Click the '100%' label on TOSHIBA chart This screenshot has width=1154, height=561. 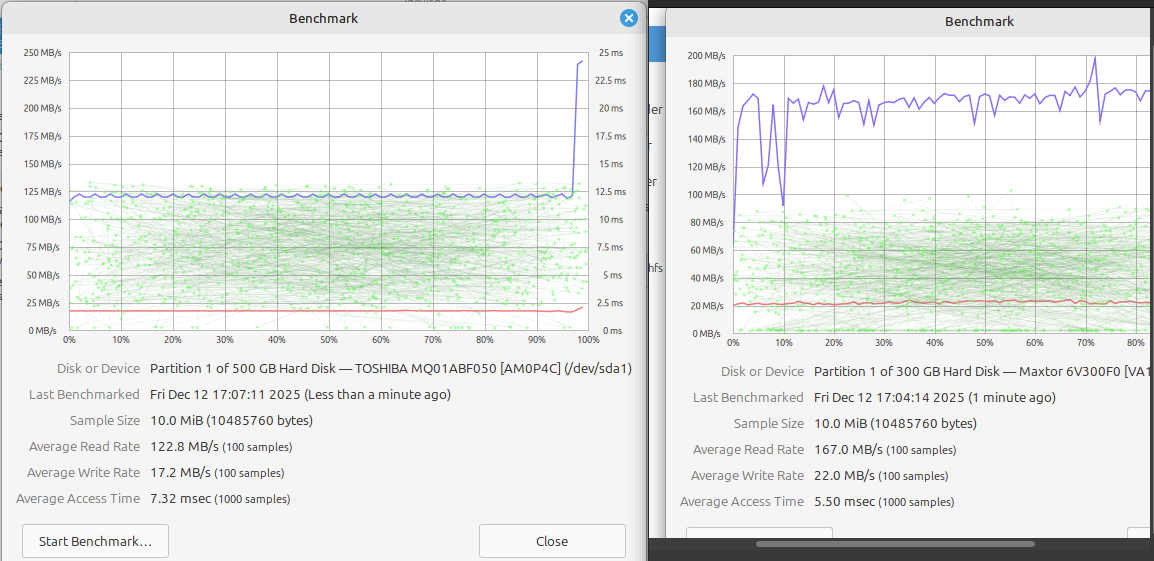point(587,340)
